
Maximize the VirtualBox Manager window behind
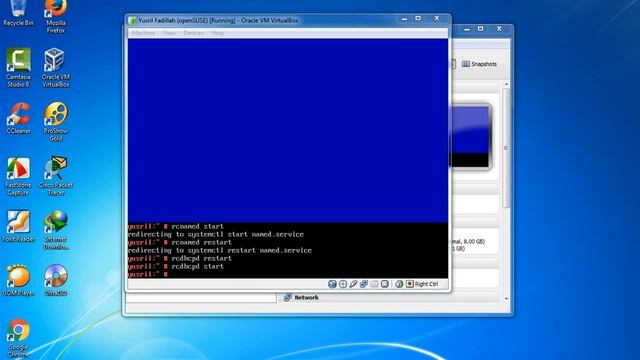[481, 29]
